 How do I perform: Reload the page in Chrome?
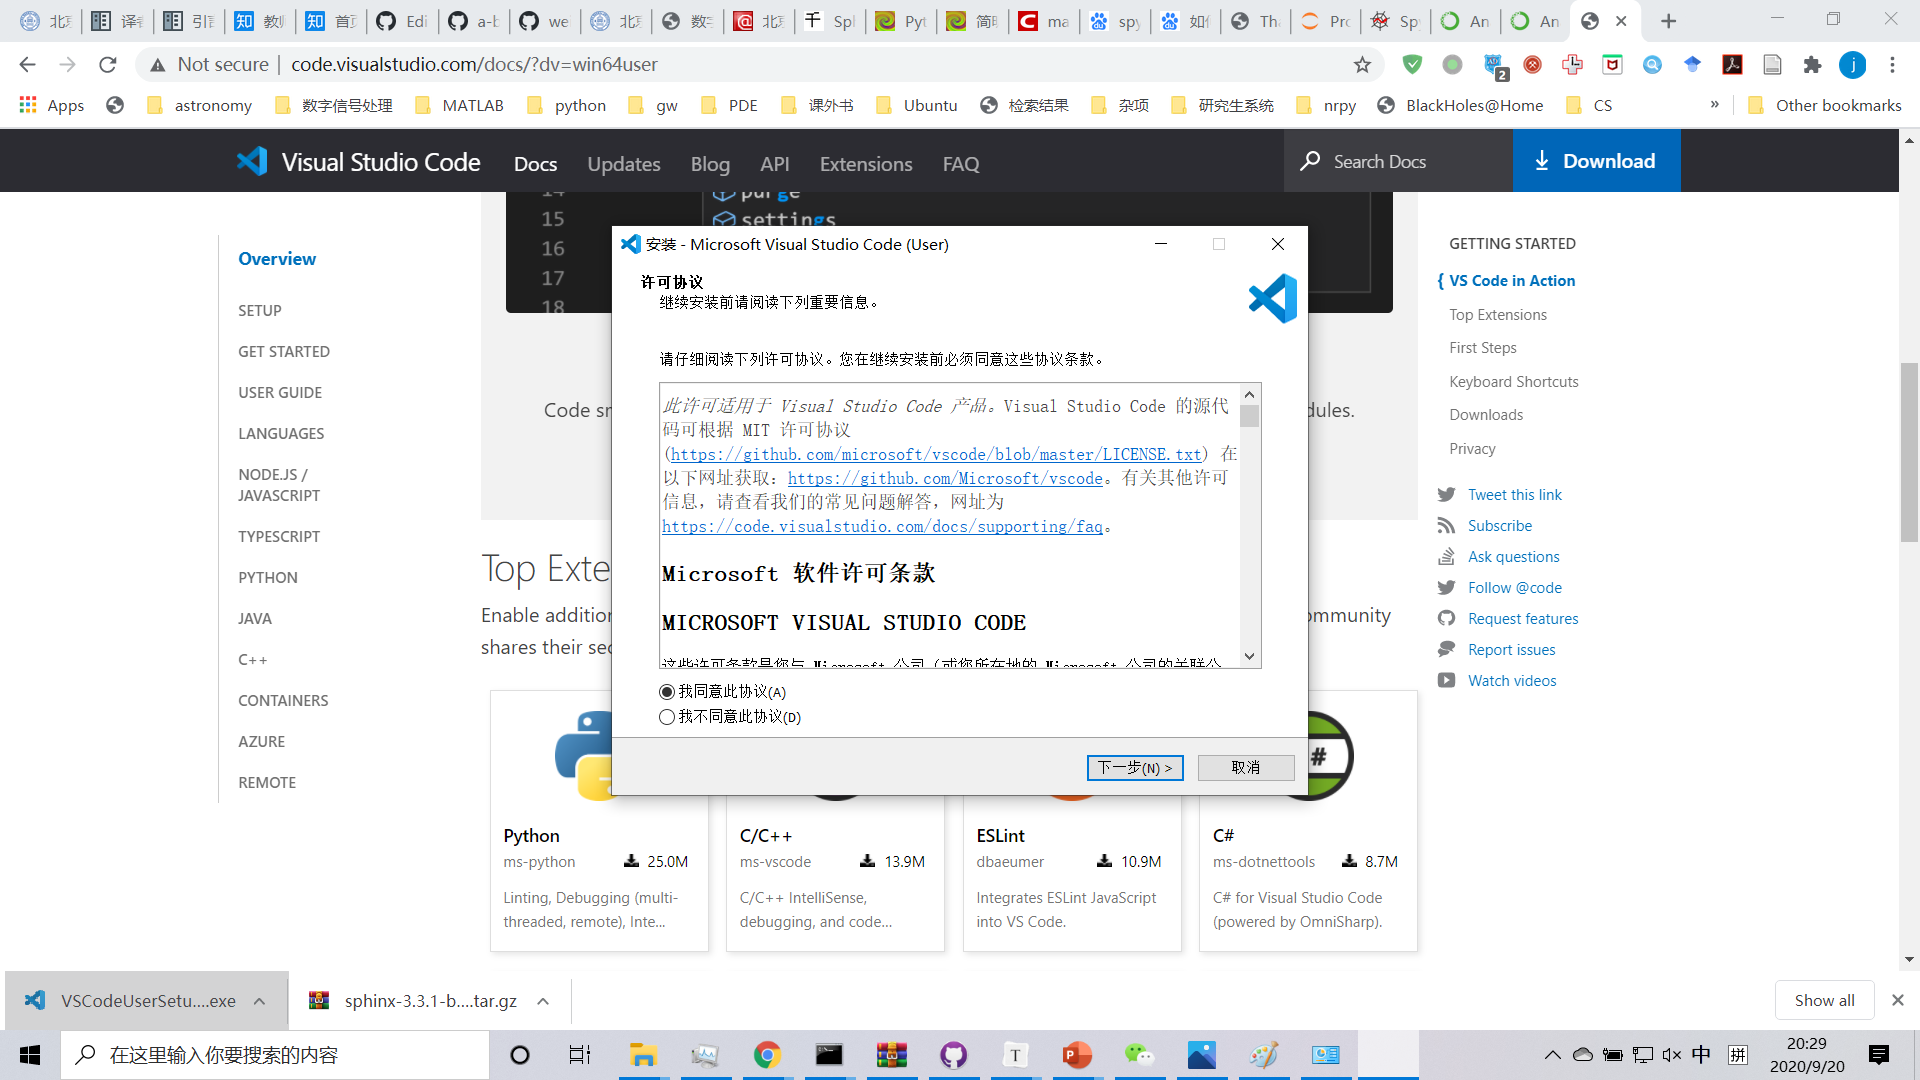point(108,65)
